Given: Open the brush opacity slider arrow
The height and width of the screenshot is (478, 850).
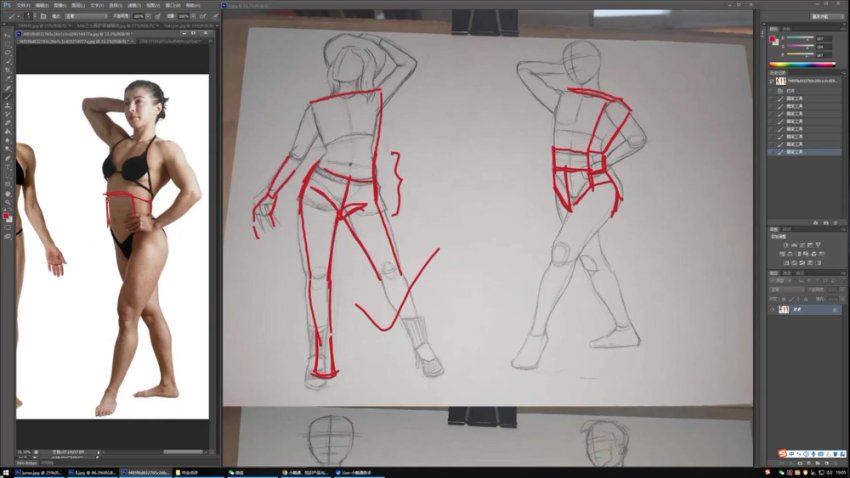Looking at the screenshot, I should click(x=148, y=16).
